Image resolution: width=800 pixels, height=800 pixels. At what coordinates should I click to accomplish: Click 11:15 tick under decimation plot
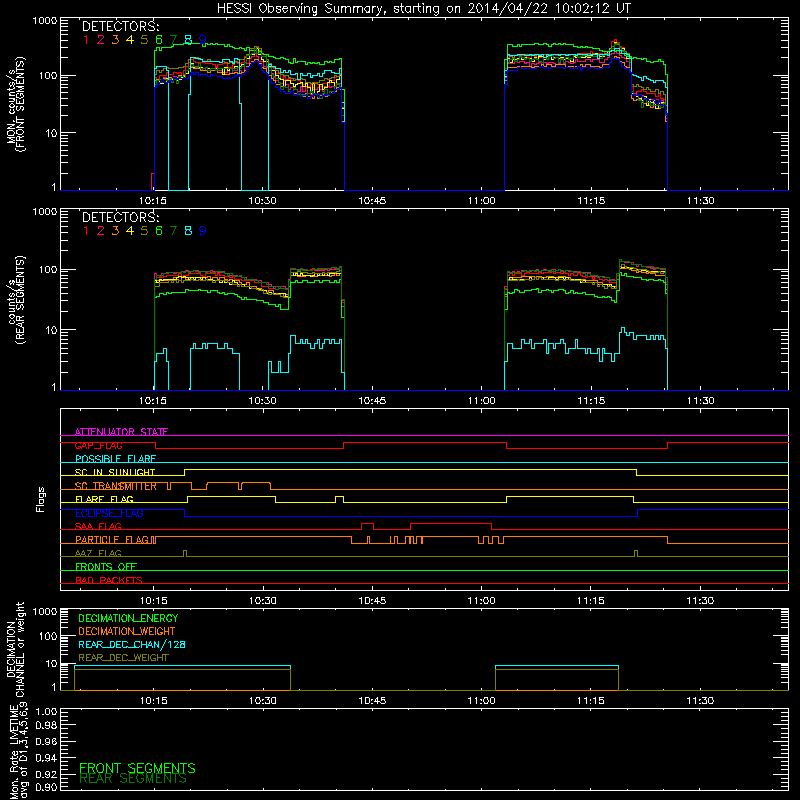(x=591, y=701)
